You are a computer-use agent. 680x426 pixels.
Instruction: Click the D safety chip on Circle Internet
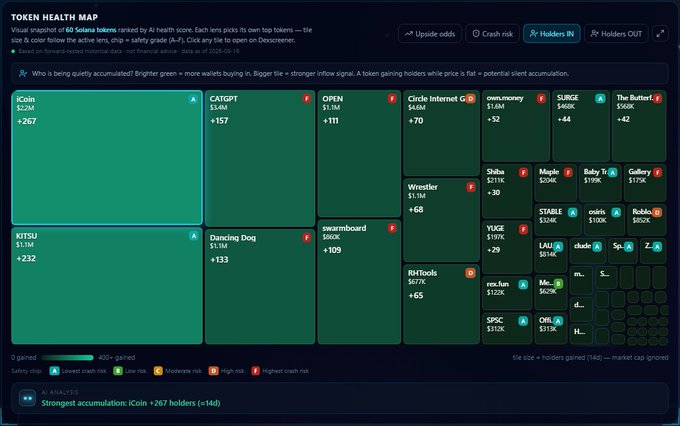pos(471,99)
